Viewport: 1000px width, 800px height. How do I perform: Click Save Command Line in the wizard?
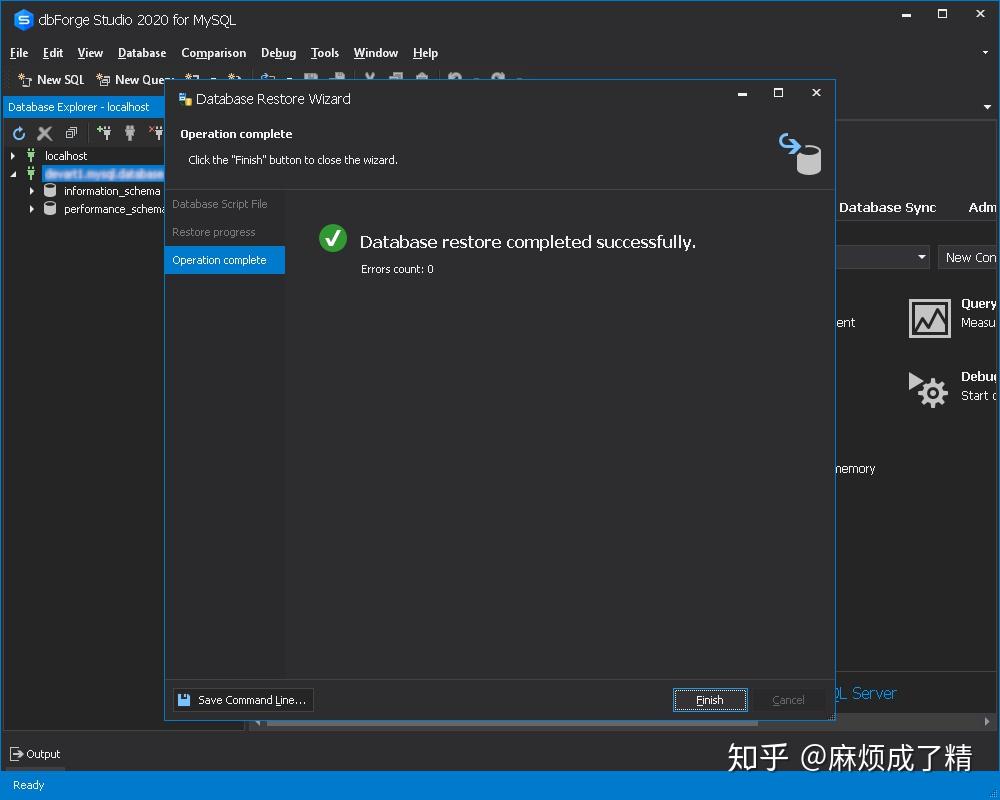[242, 700]
